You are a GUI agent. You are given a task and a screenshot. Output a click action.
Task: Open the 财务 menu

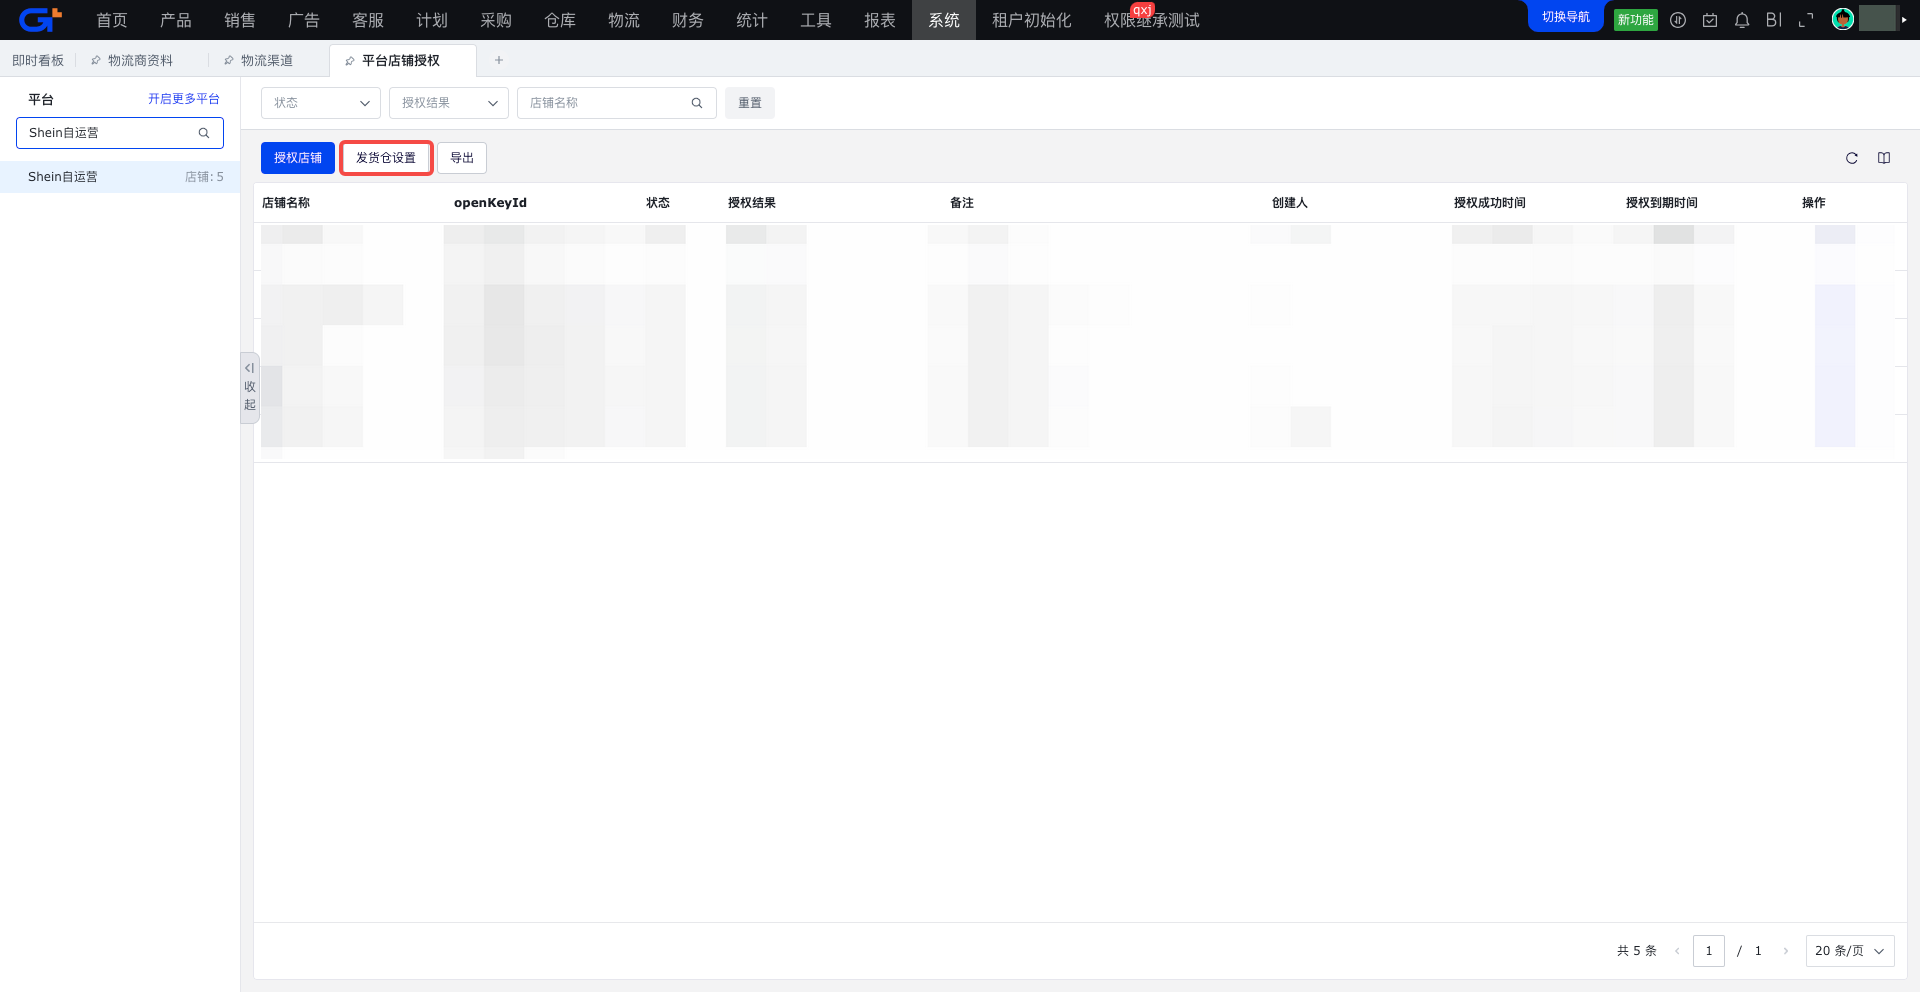(688, 20)
